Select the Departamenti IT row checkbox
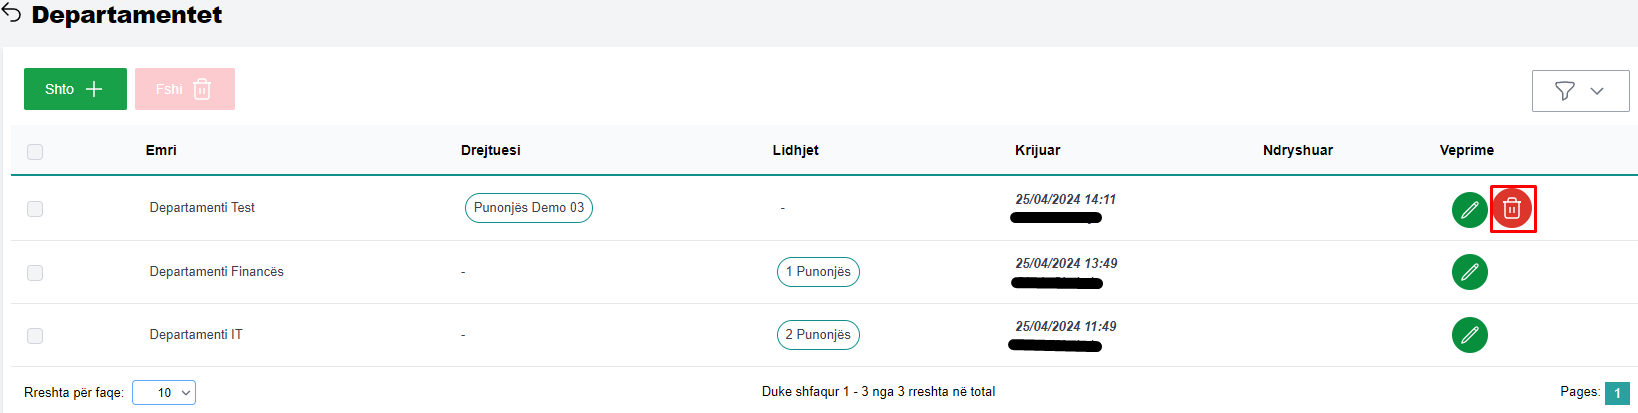 [x=35, y=336]
